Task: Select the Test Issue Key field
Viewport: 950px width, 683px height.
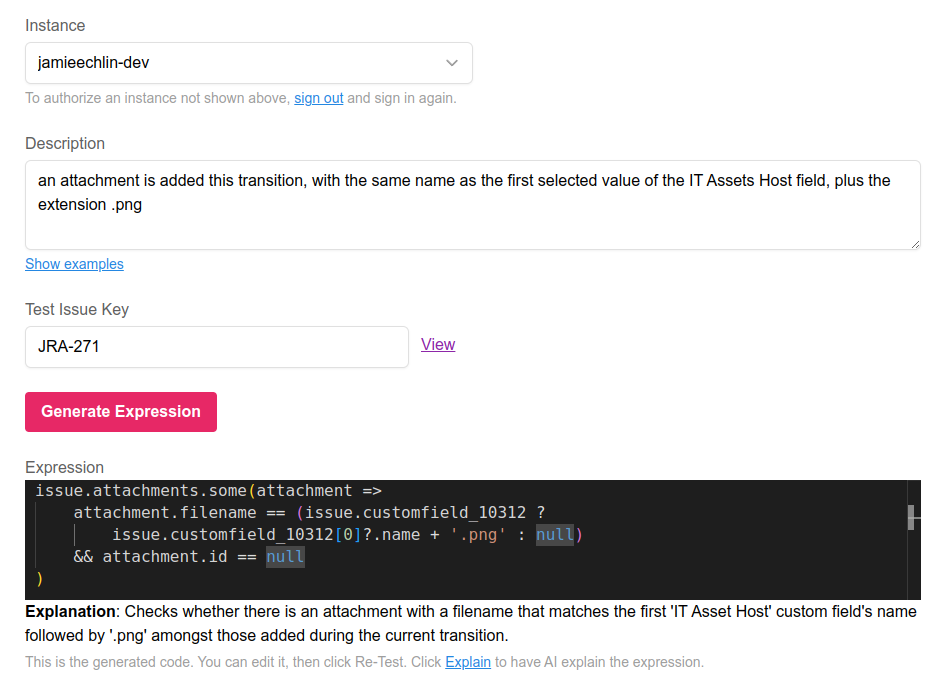Action: (216, 346)
